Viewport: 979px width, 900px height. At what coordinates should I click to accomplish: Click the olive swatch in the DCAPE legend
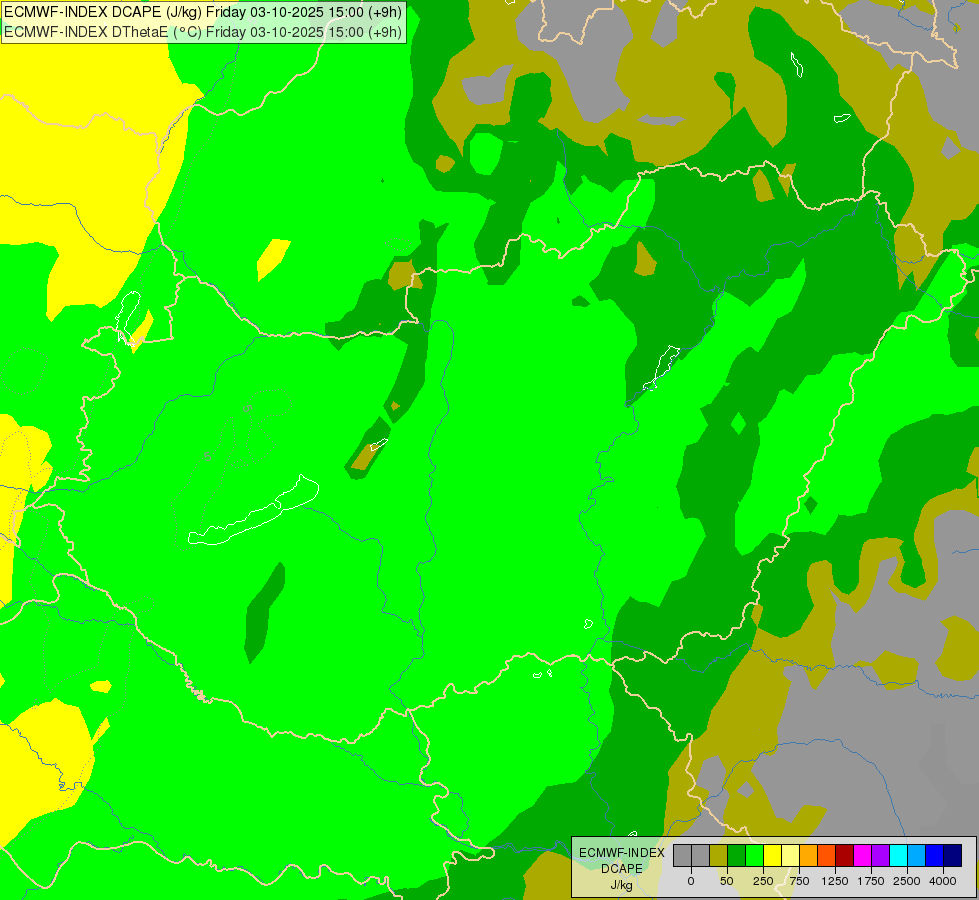coord(719,855)
